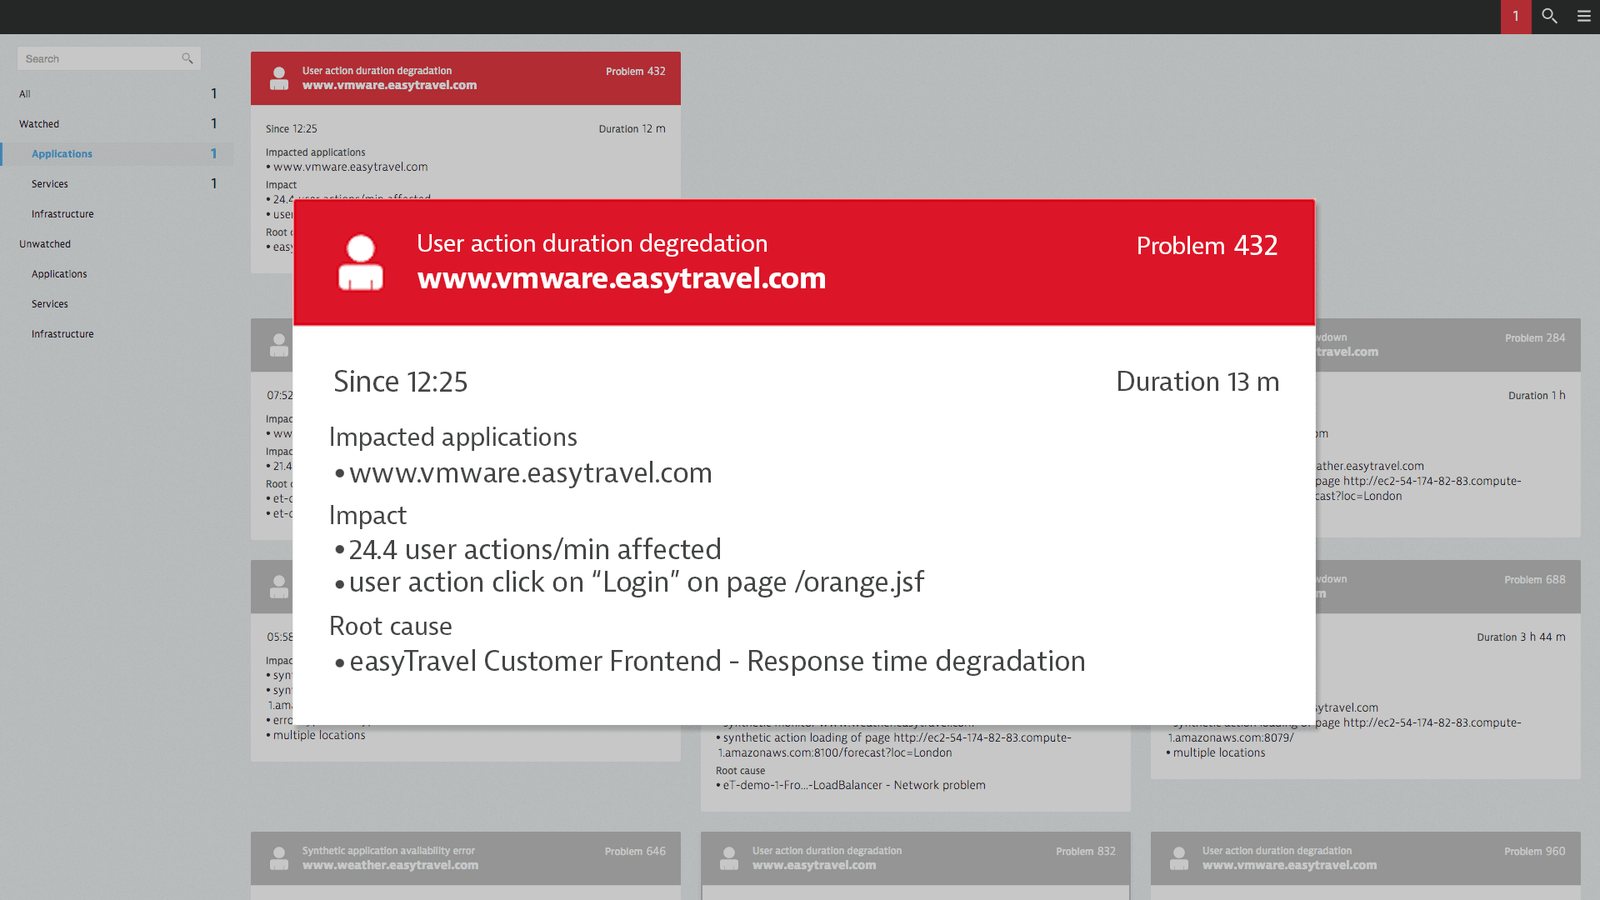Click user icon on Problem 960 card
This screenshot has width=1600, height=900.
coord(1179,858)
